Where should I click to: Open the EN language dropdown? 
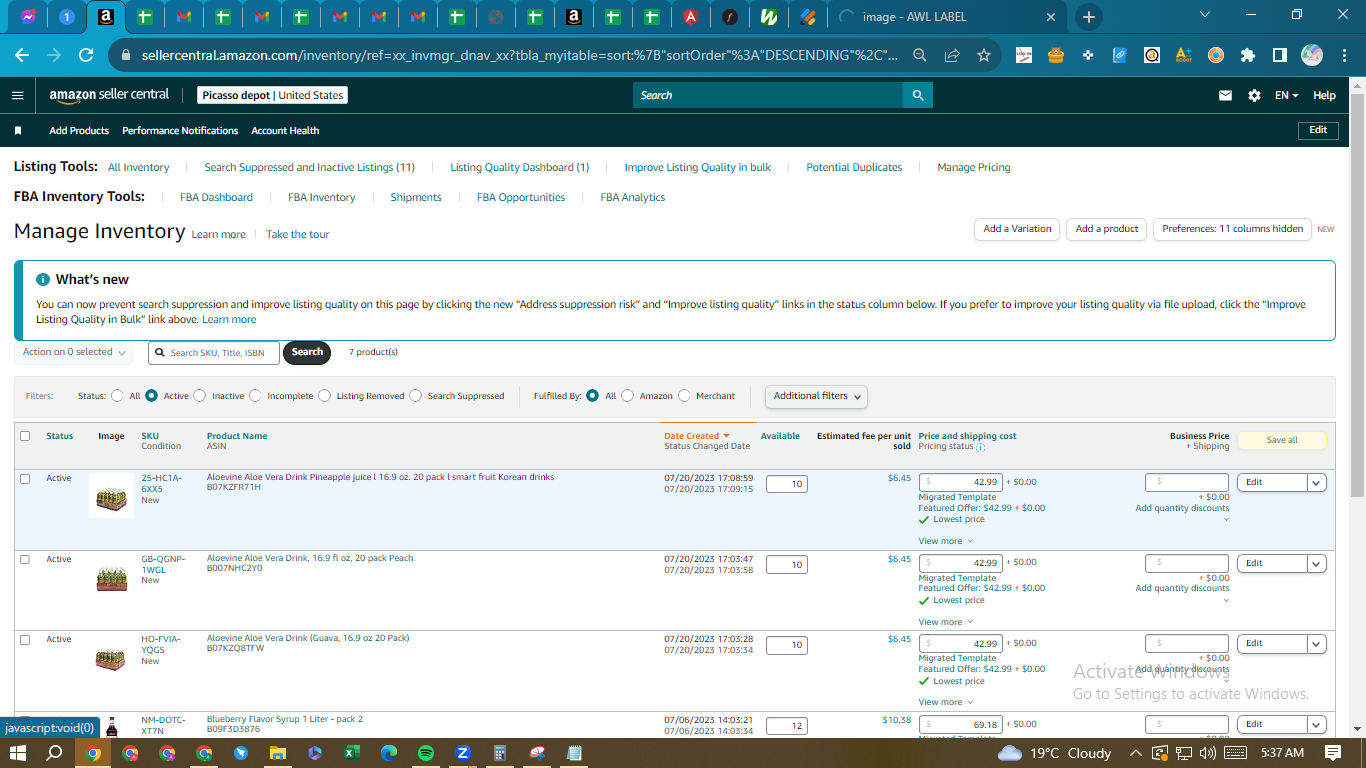click(1286, 95)
